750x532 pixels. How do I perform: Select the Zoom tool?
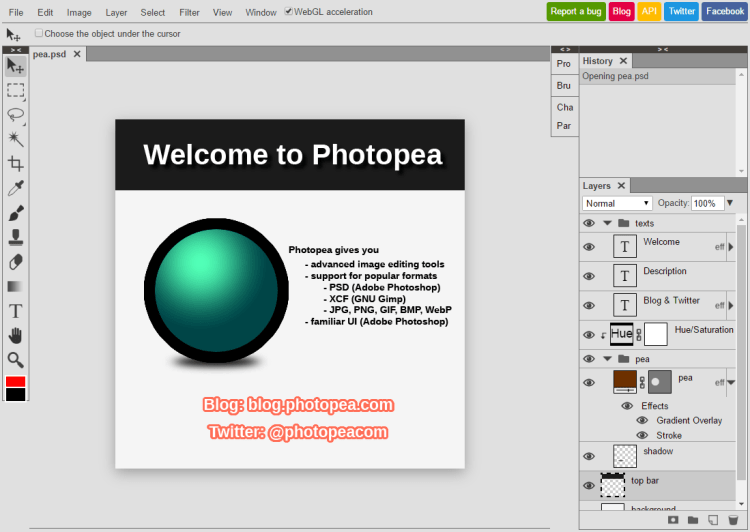point(15,360)
